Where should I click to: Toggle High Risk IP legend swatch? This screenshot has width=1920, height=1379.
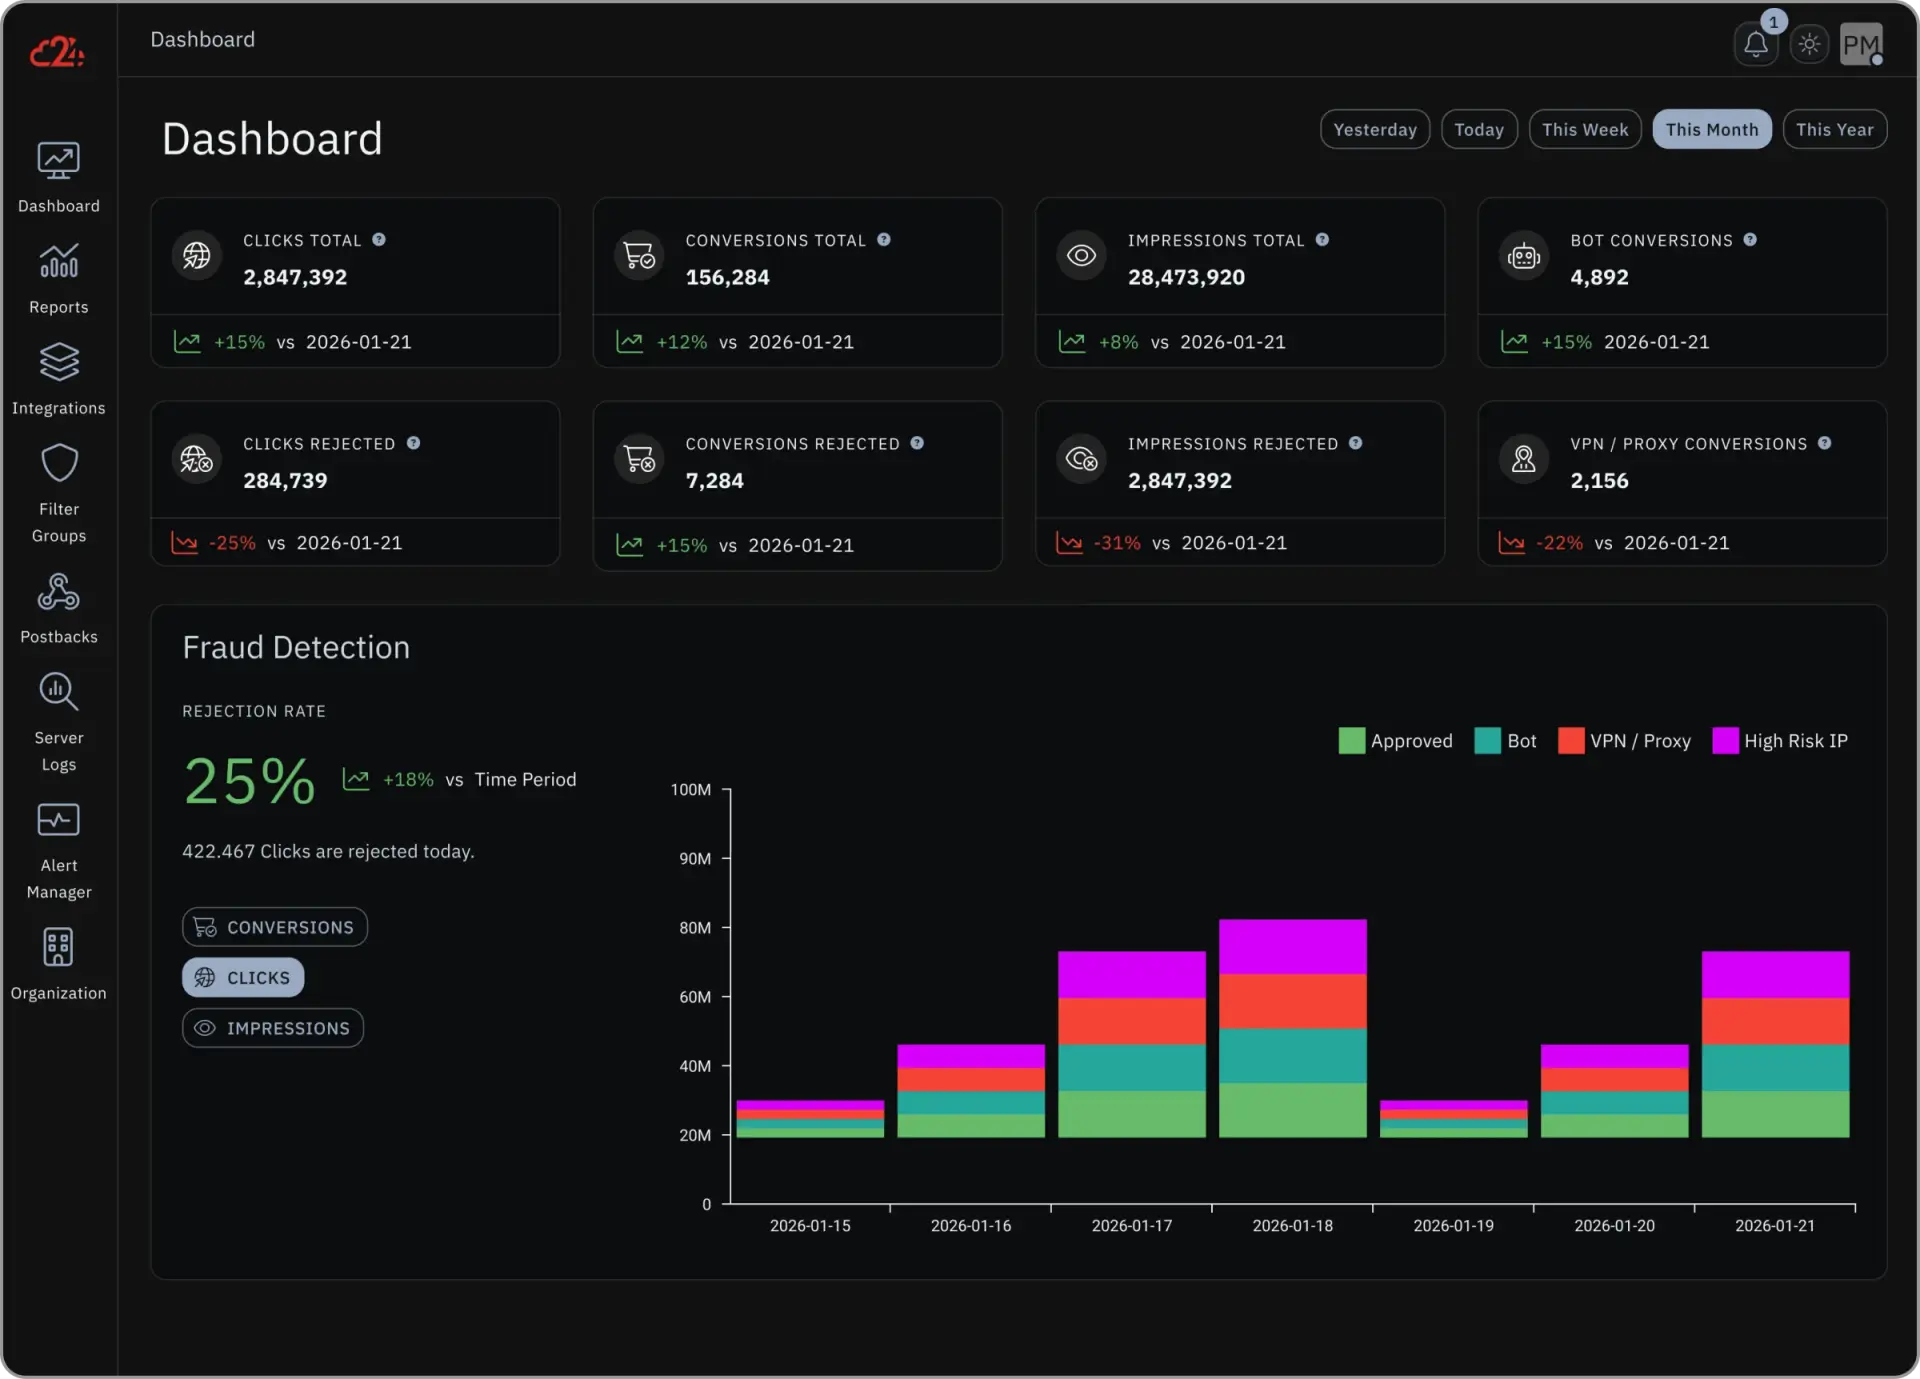pyautogui.click(x=1725, y=741)
